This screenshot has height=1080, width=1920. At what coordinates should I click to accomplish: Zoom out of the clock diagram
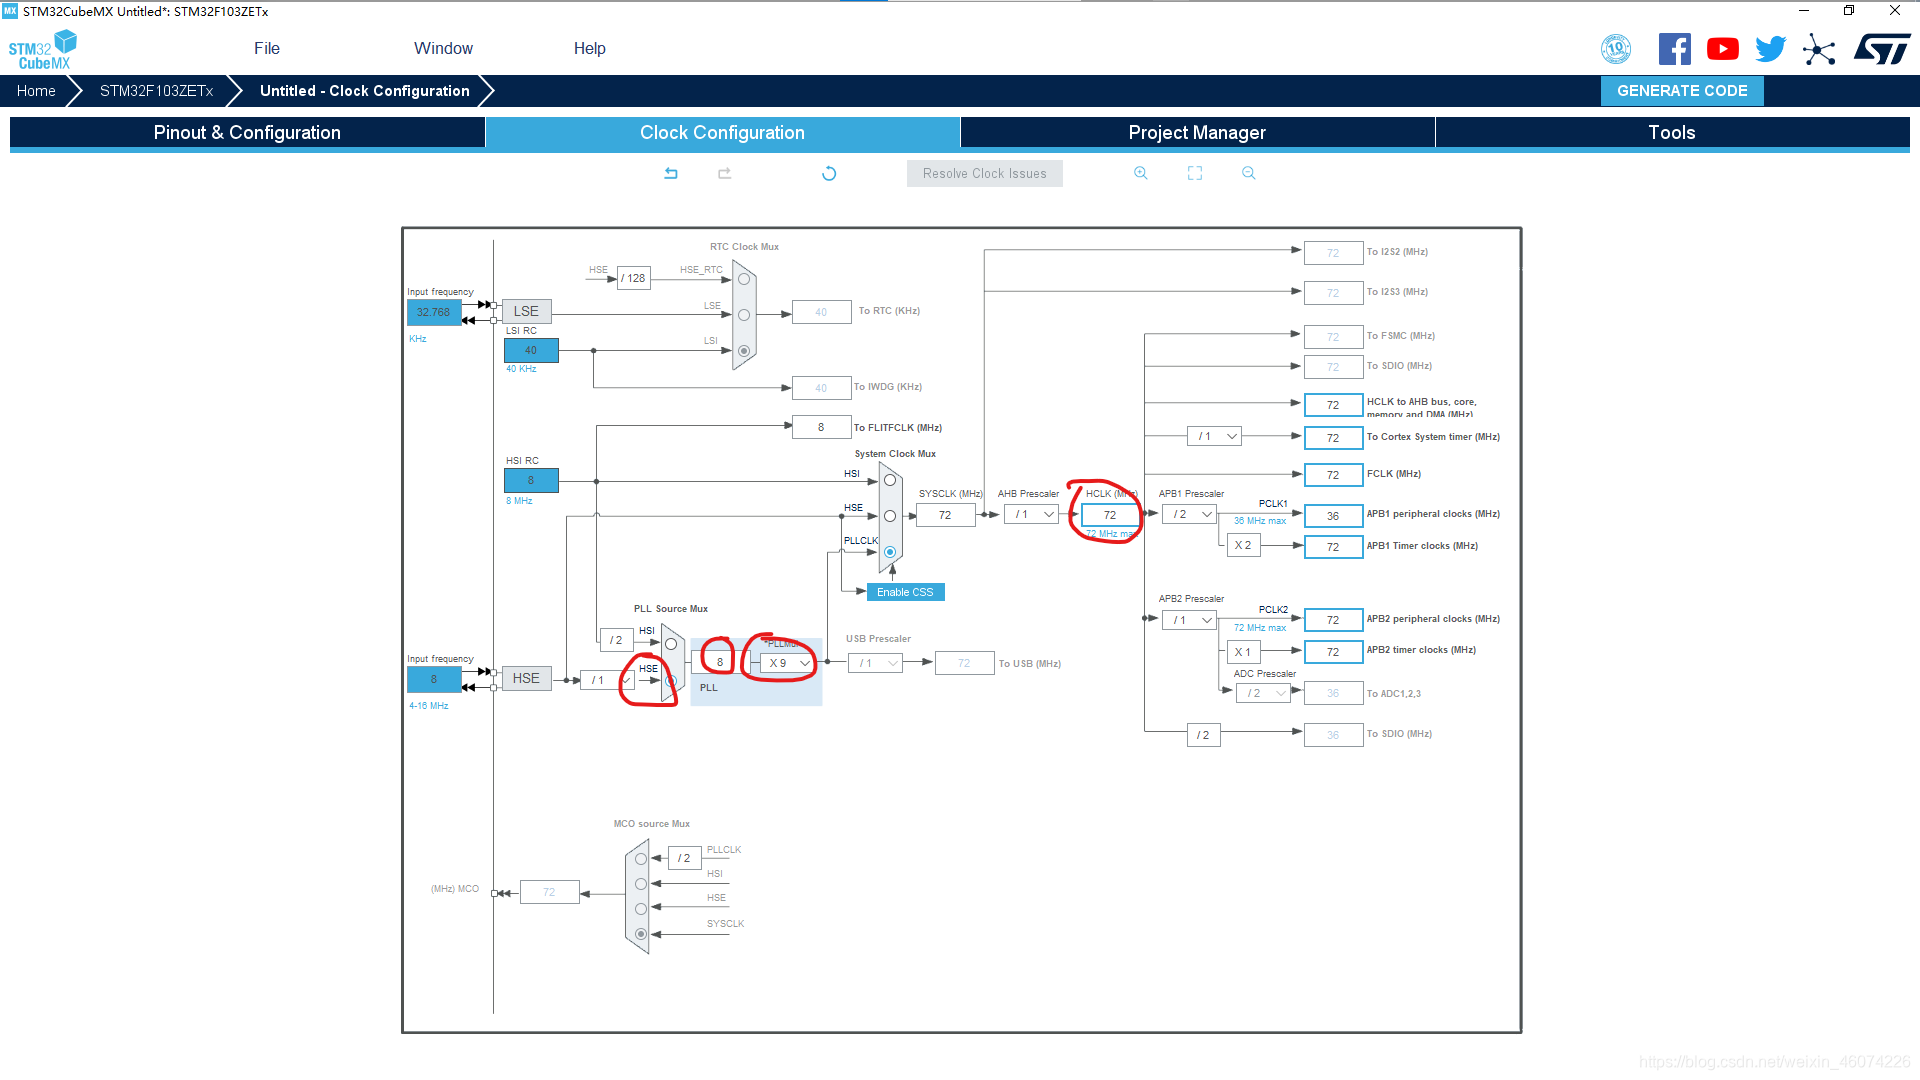click(x=1249, y=173)
